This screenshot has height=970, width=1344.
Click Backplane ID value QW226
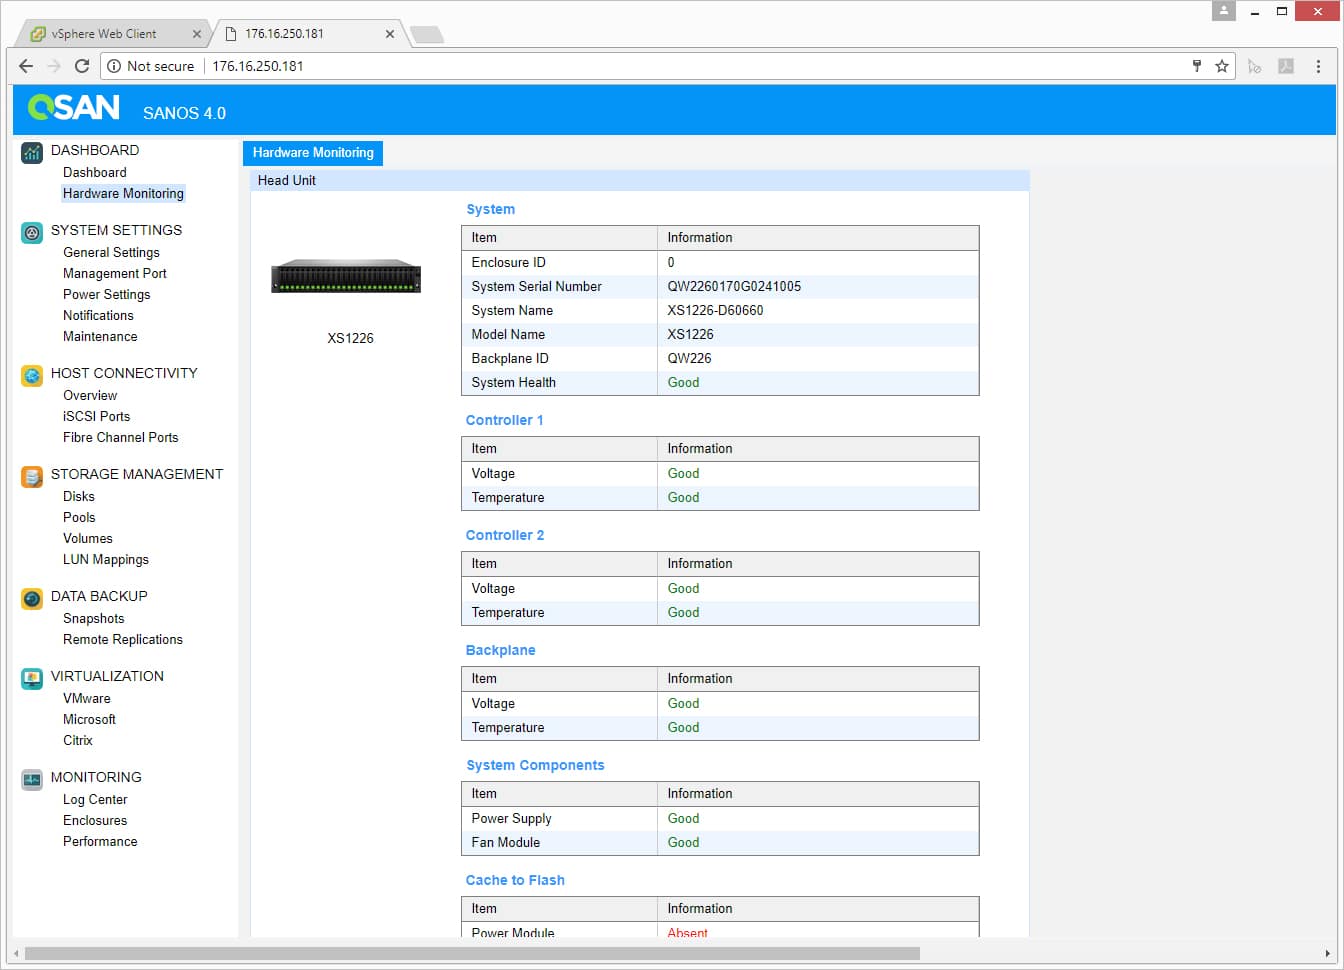point(689,358)
